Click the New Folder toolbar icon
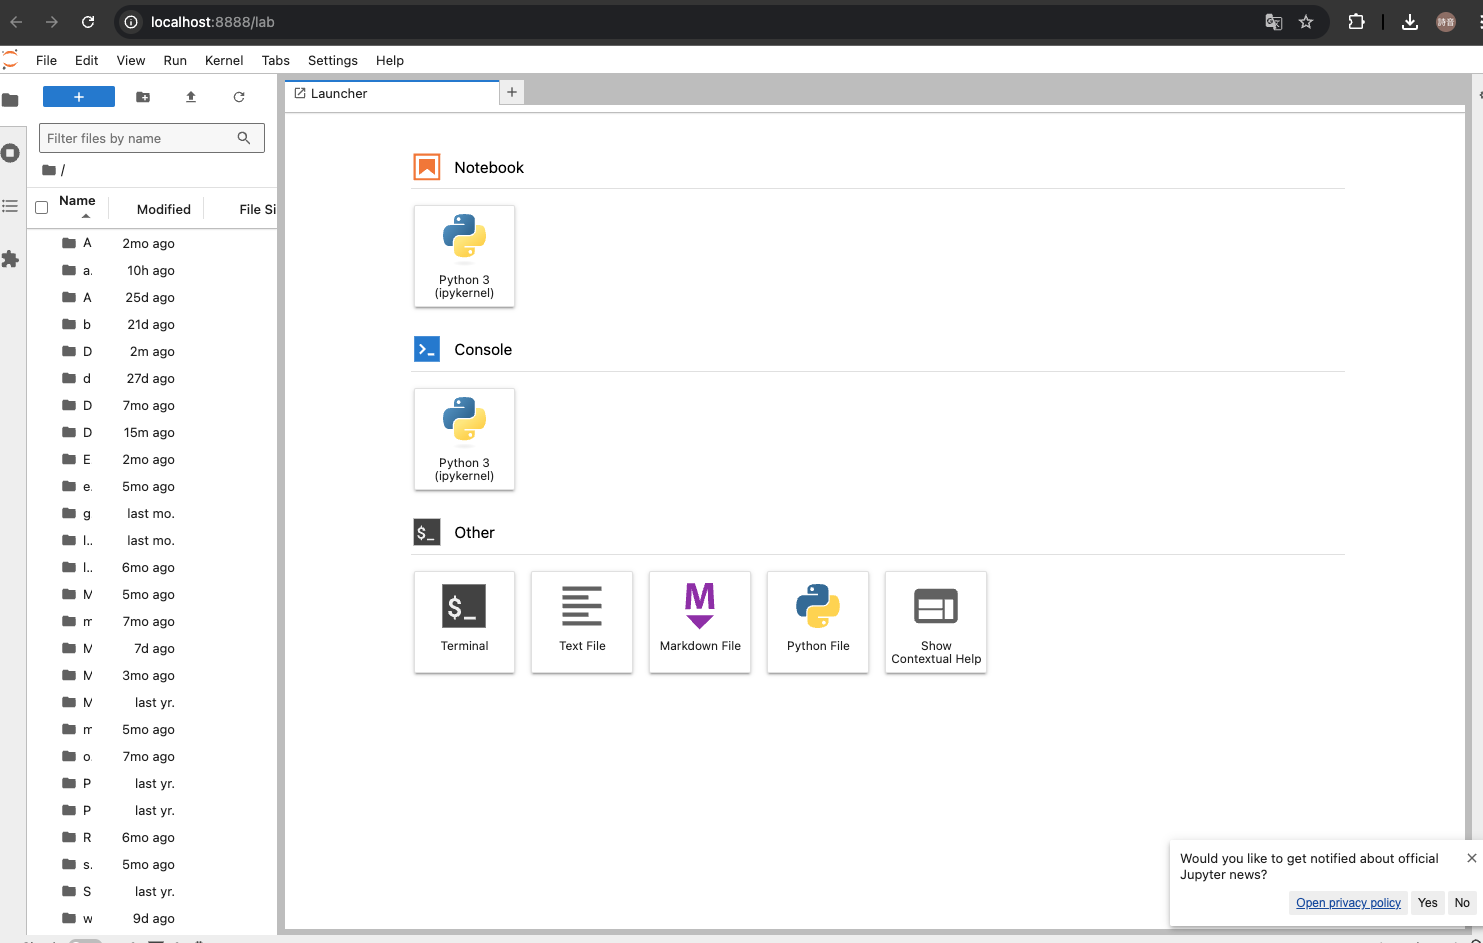The width and height of the screenshot is (1483, 943). 143,97
